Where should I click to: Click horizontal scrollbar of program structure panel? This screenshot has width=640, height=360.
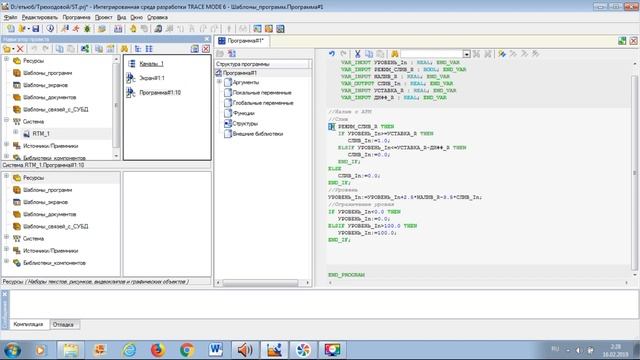pos(260,282)
